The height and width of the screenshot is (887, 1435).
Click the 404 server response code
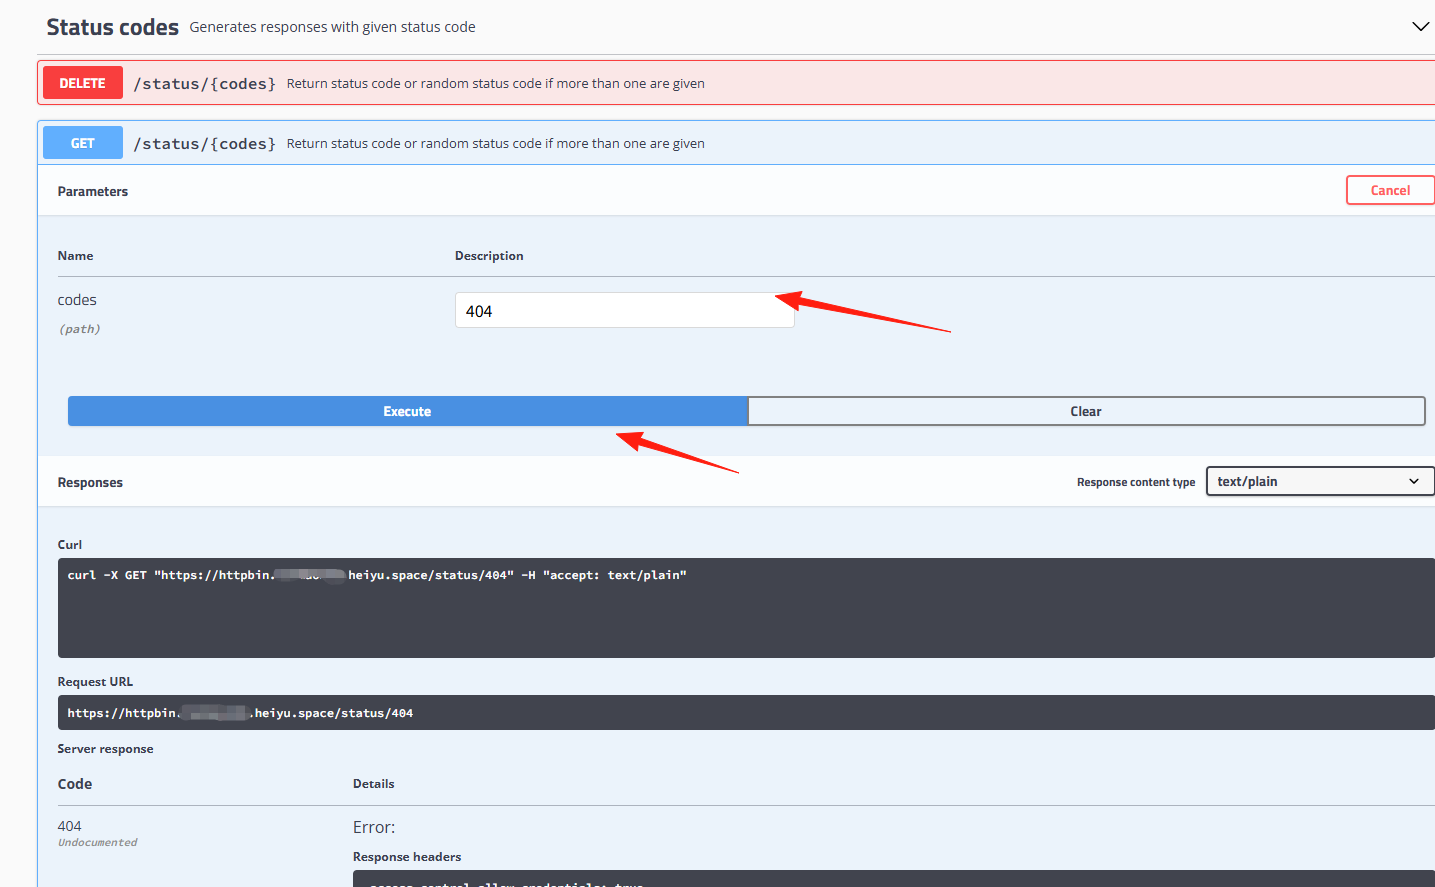pos(69,826)
